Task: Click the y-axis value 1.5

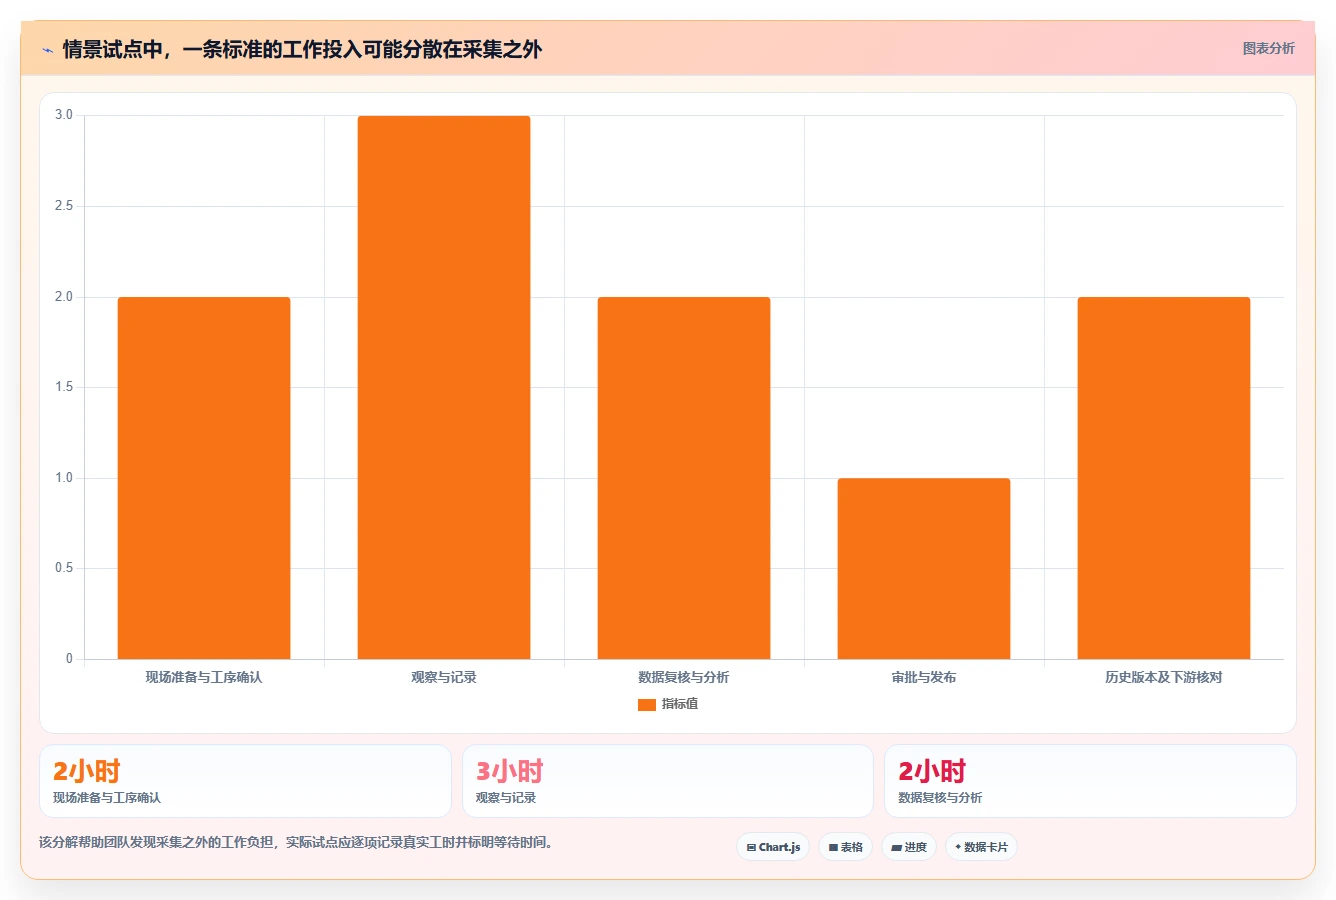Action: [64, 387]
